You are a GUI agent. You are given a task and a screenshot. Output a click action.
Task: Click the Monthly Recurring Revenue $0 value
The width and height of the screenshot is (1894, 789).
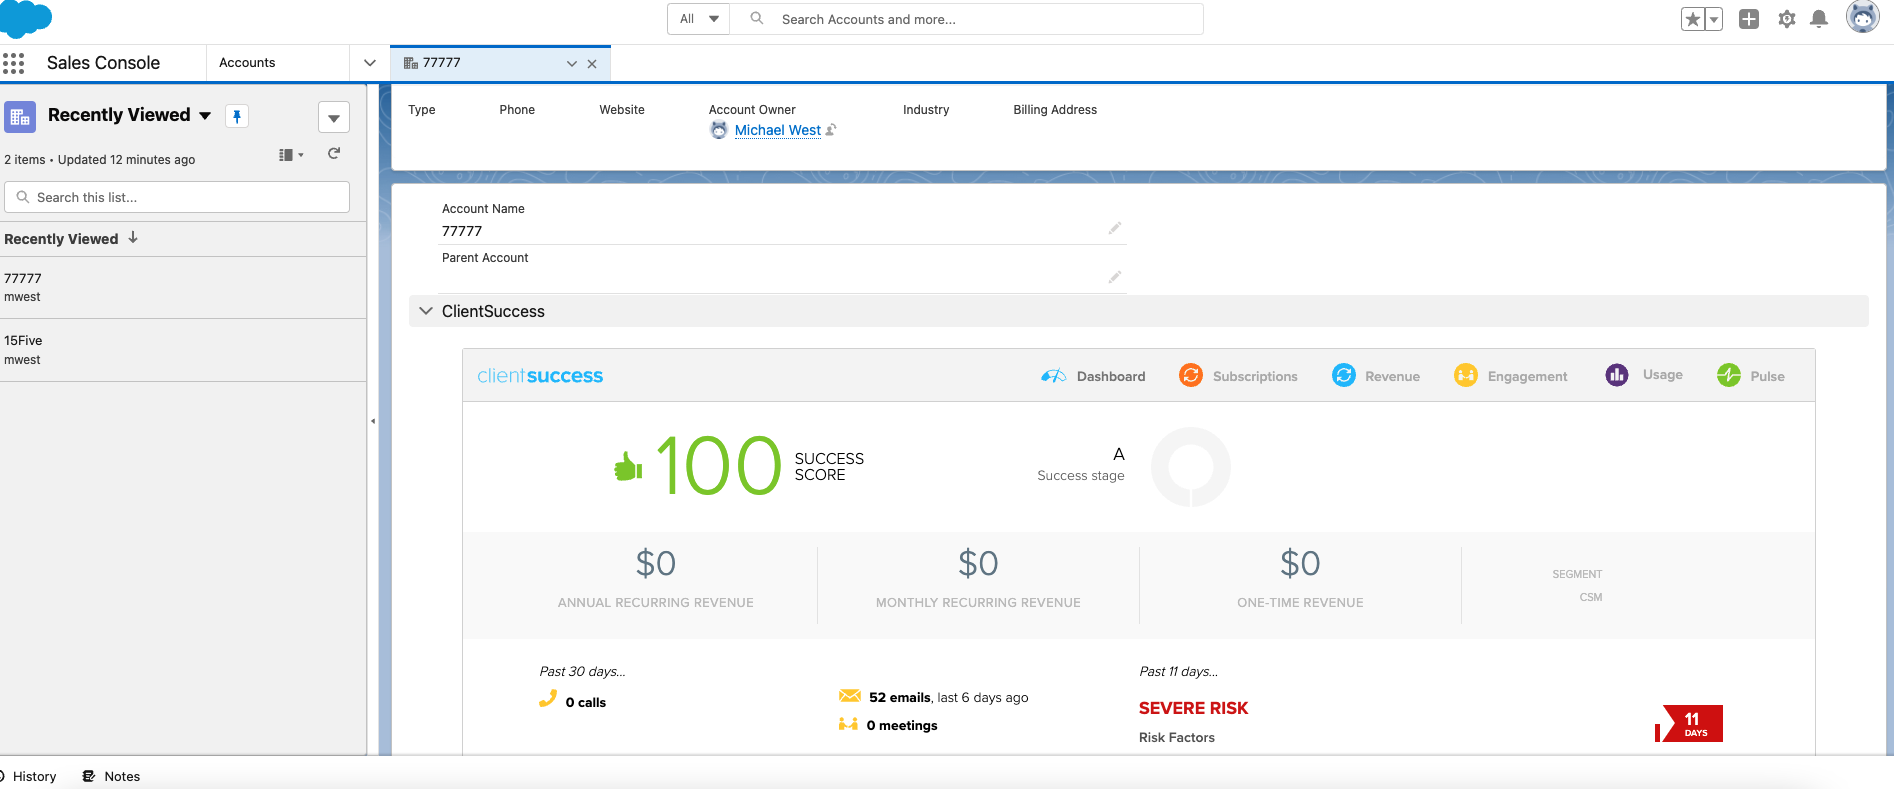(x=978, y=563)
